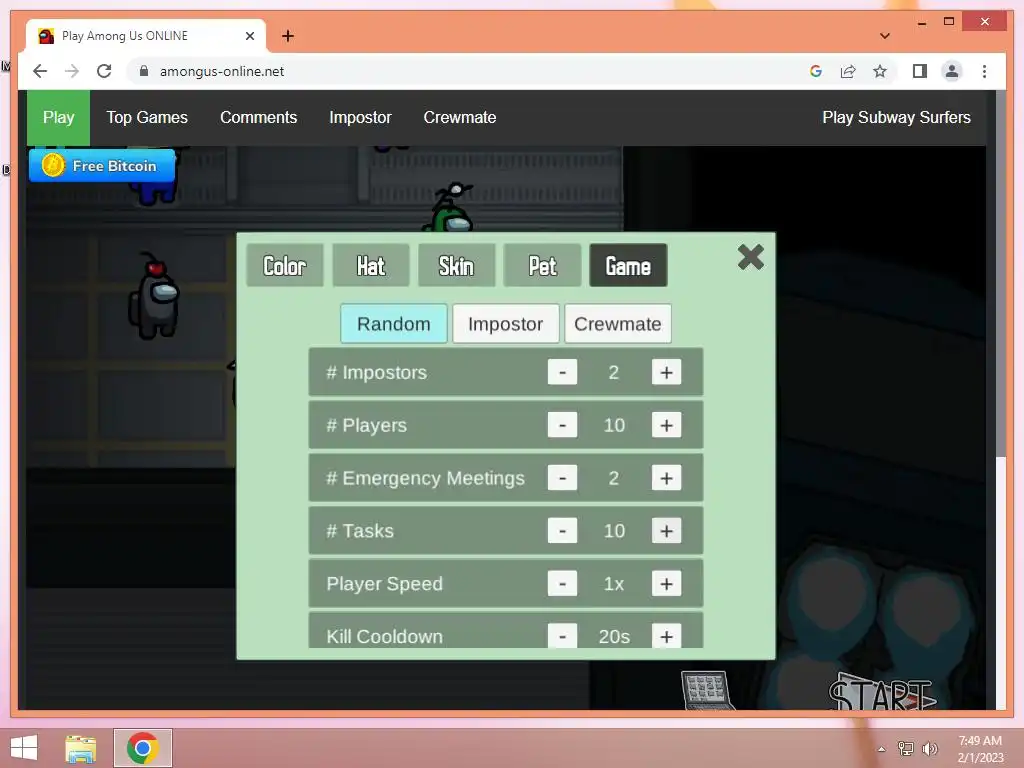Click the START button in game
This screenshot has width=1024, height=768.
882,694
